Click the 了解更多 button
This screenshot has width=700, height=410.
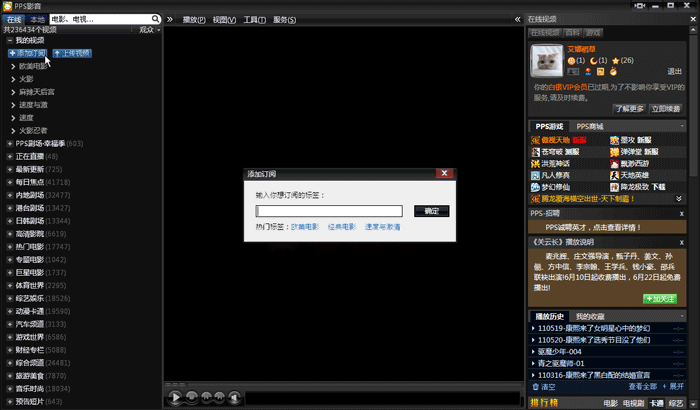coord(629,109)
